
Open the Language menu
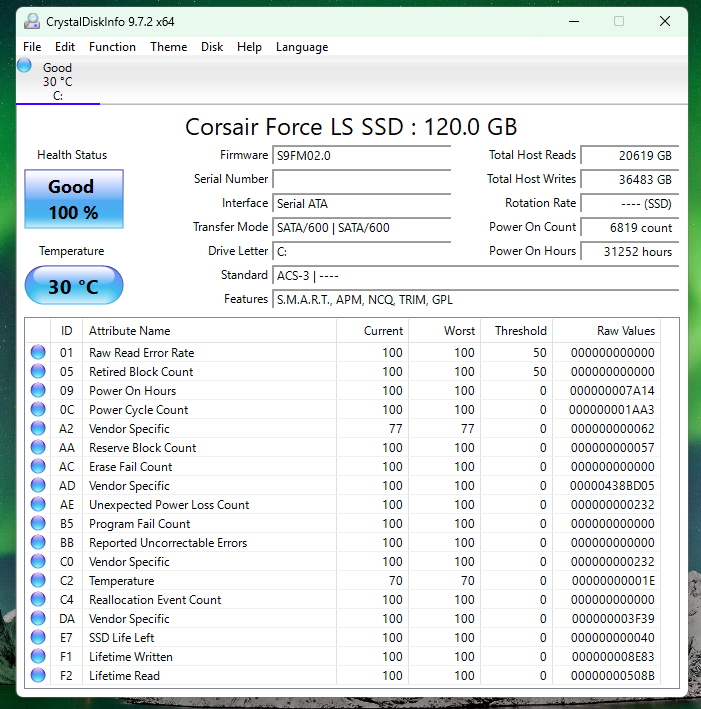(x=301, y=47)
